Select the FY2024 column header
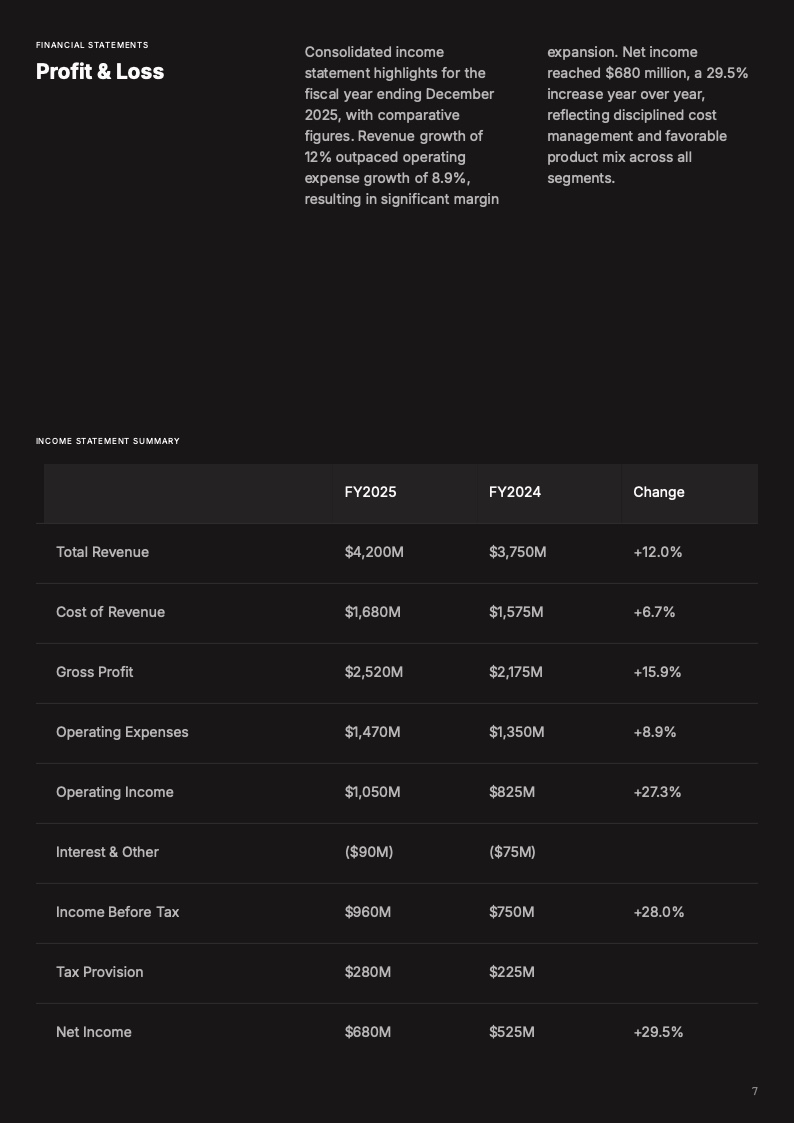 515,492
